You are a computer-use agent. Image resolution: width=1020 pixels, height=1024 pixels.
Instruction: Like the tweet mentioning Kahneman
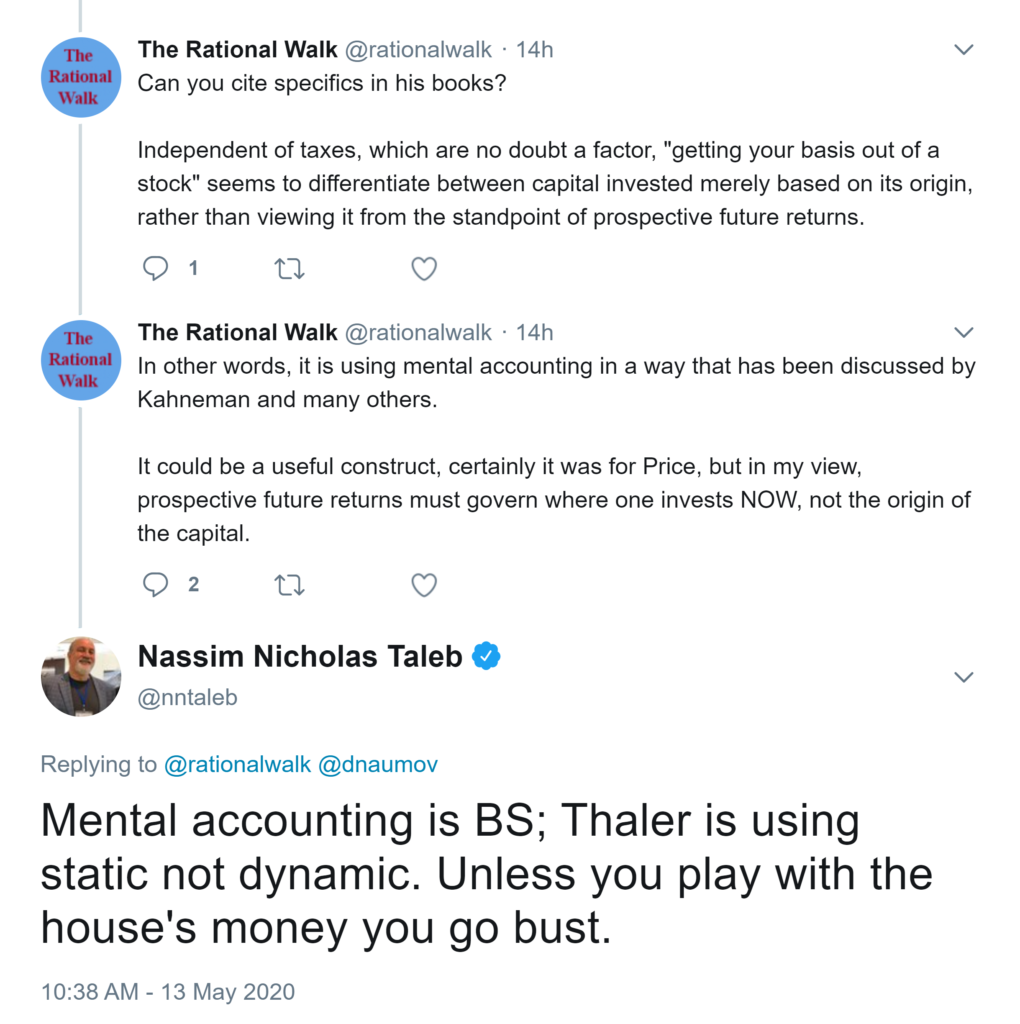(424, 584)
